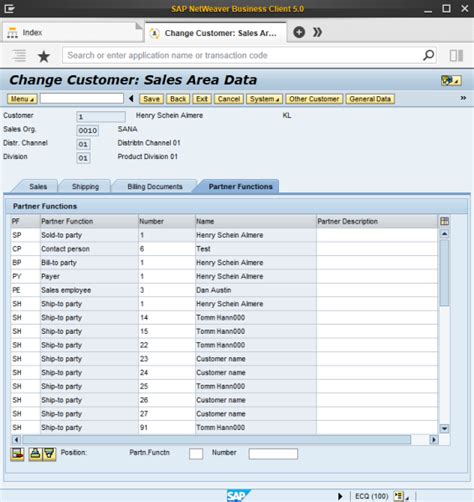Click the scroll down arrow of table
Screen dimensions: 474x502
click(444, 429)
